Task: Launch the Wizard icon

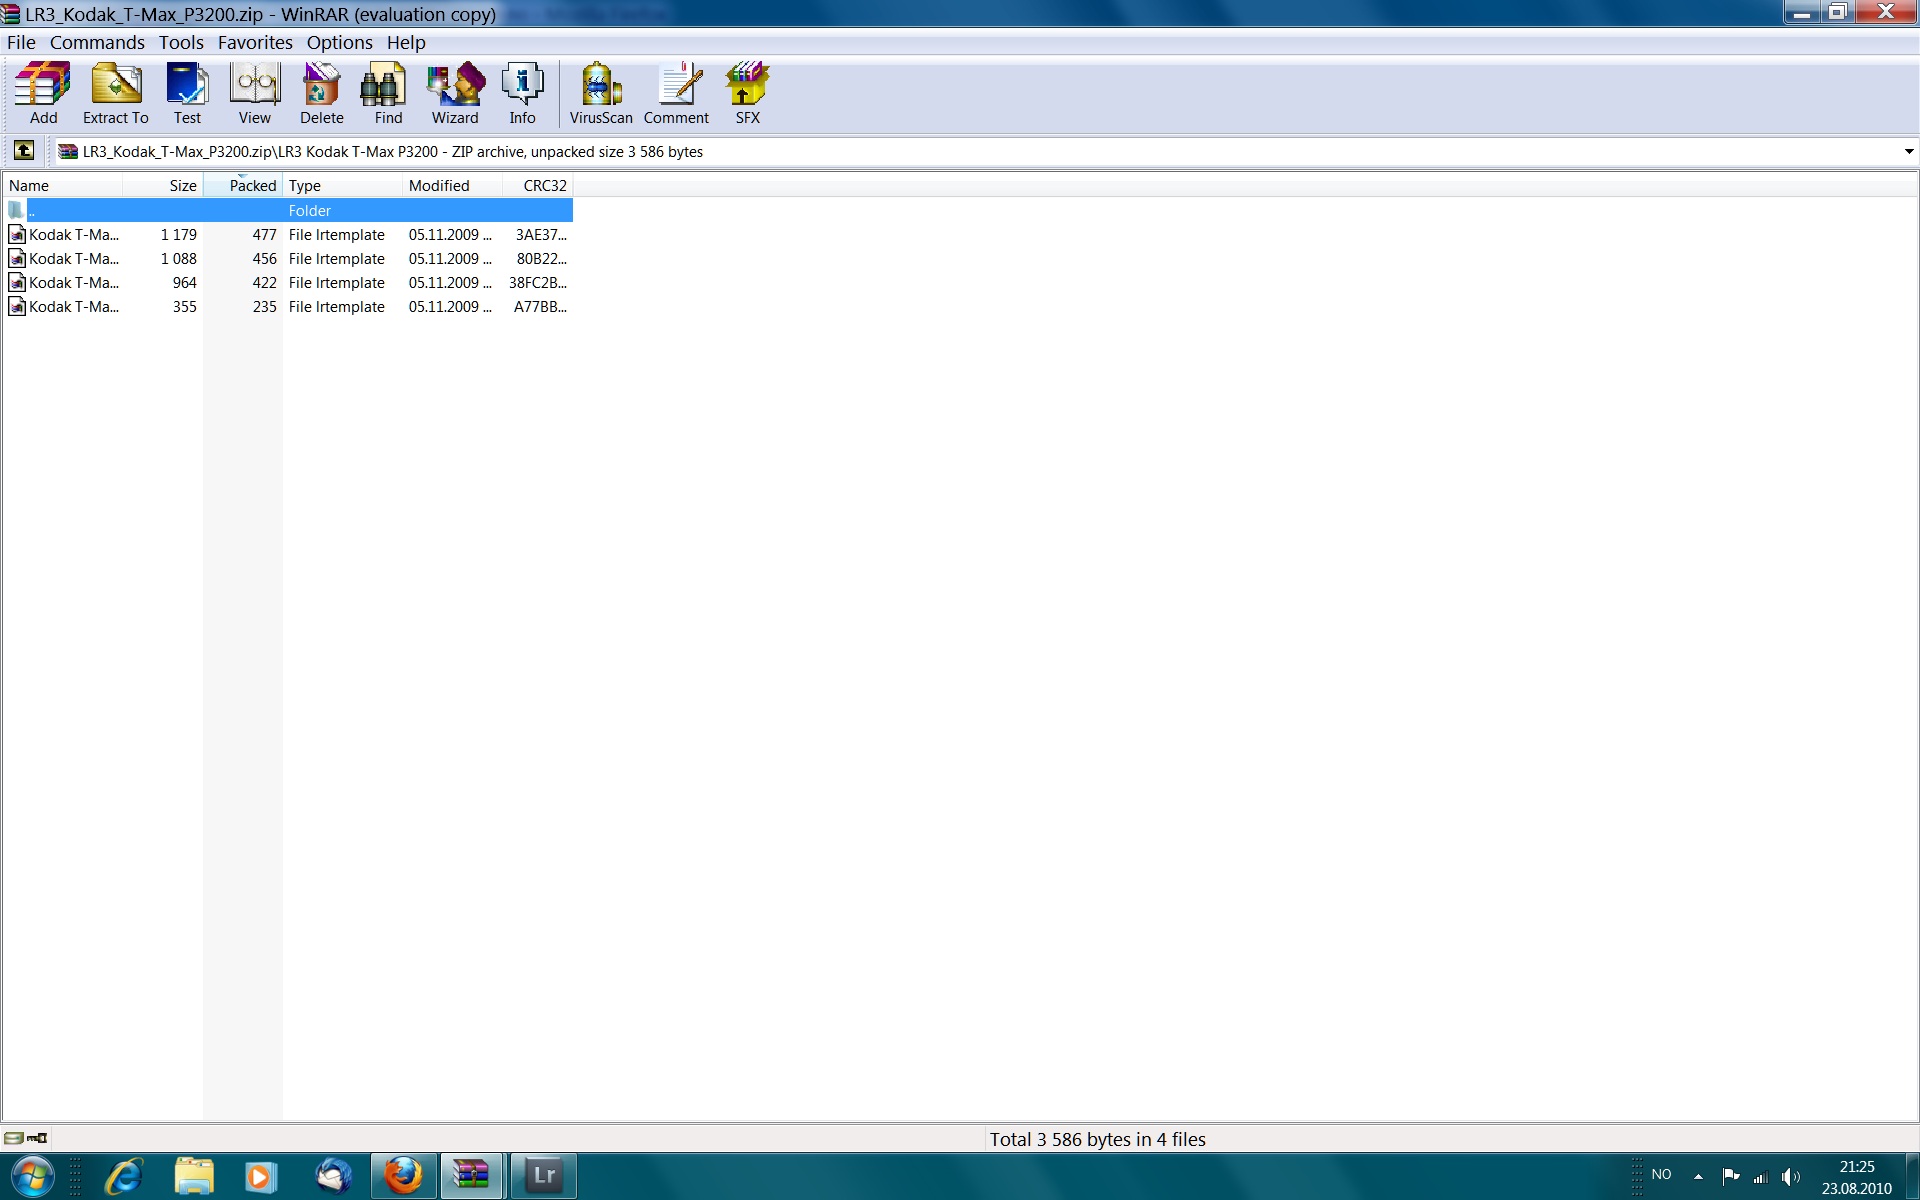Action: pos(455,93)
